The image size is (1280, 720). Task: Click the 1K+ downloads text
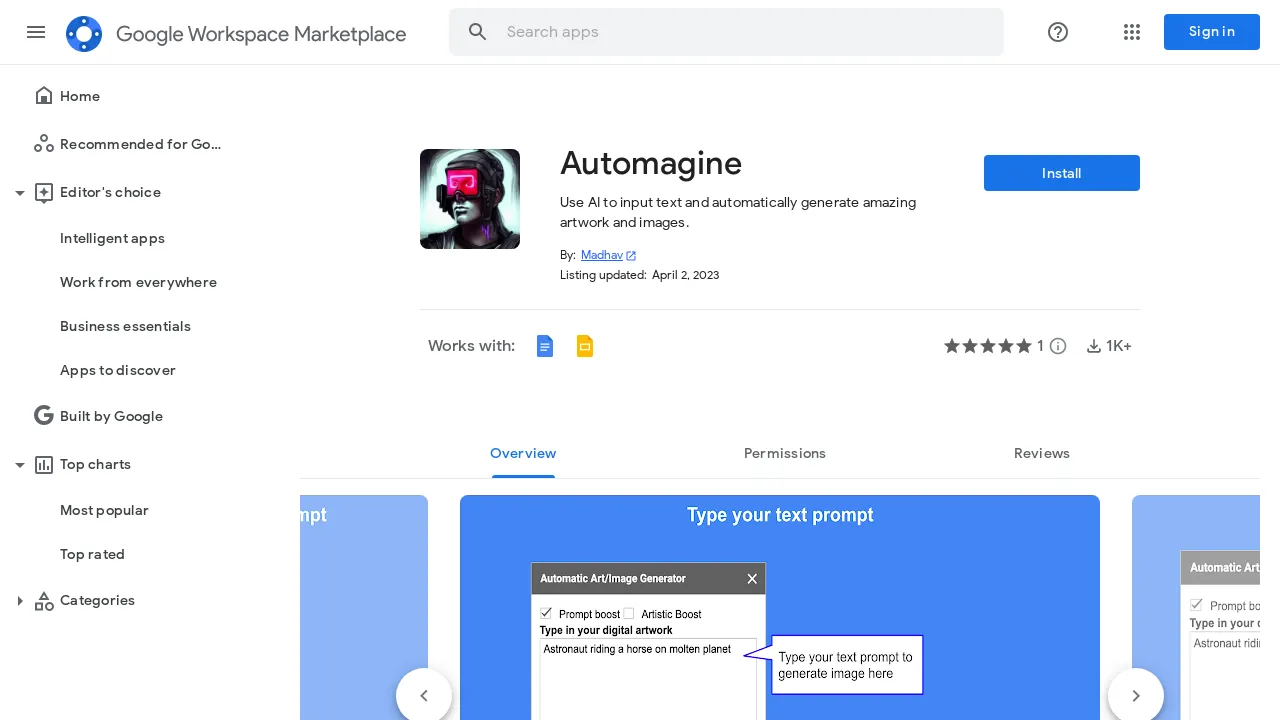[1119, 346]
